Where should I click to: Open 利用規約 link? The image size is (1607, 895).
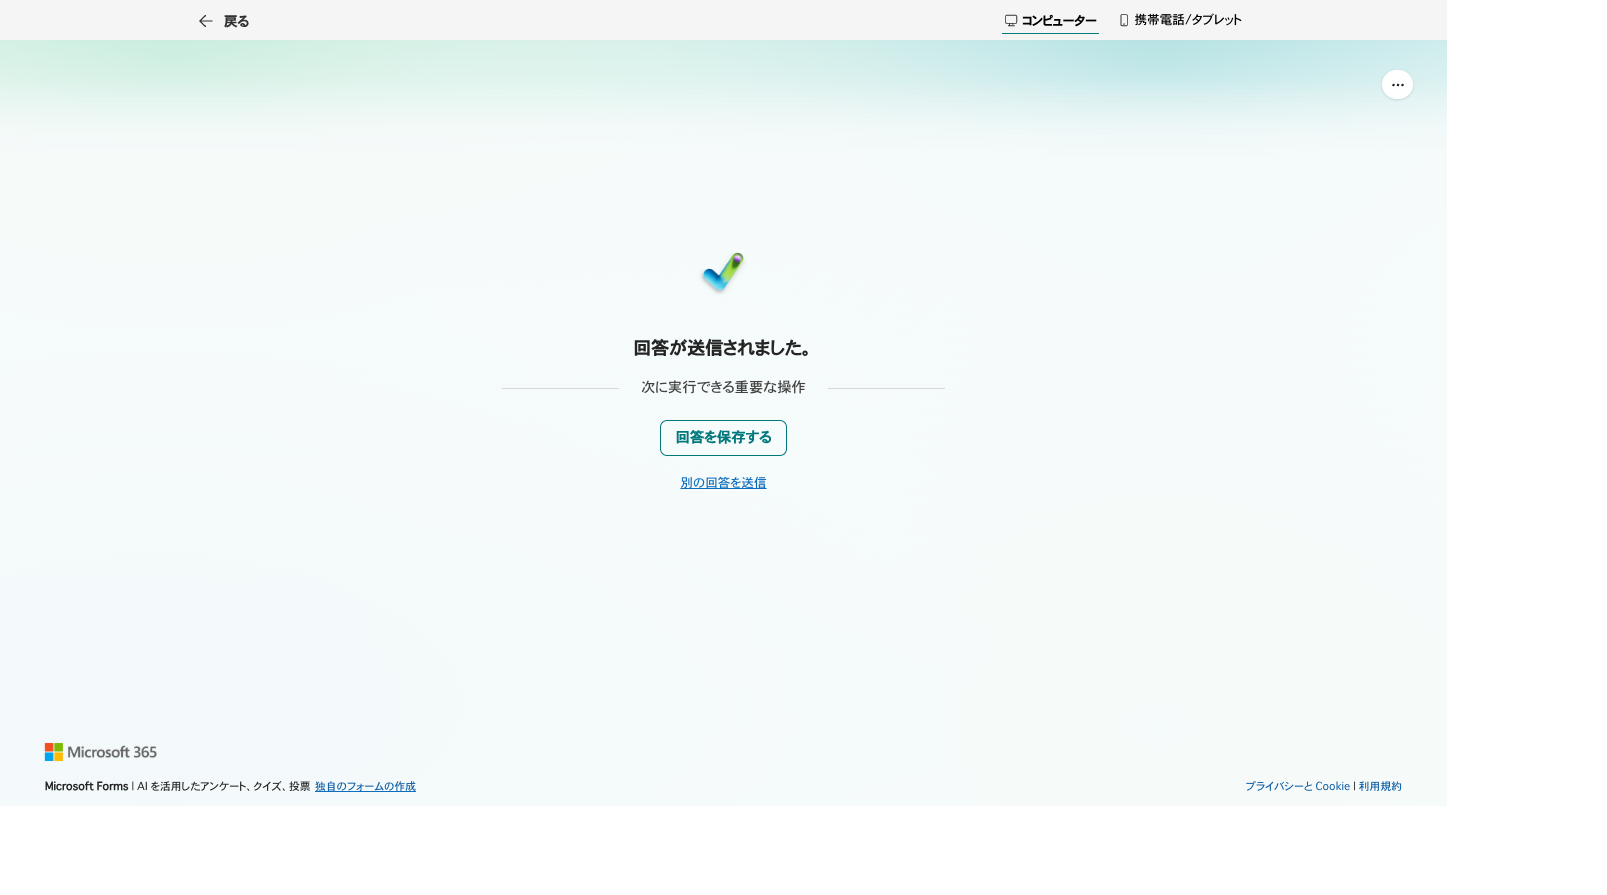(x=1380, y=787)
